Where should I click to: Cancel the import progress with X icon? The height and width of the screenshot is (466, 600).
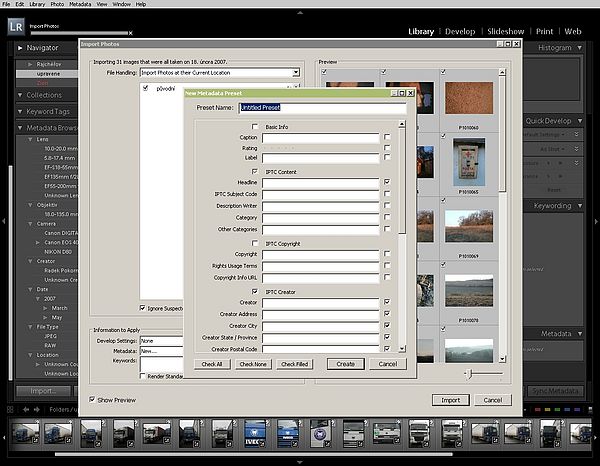point(130,33)
